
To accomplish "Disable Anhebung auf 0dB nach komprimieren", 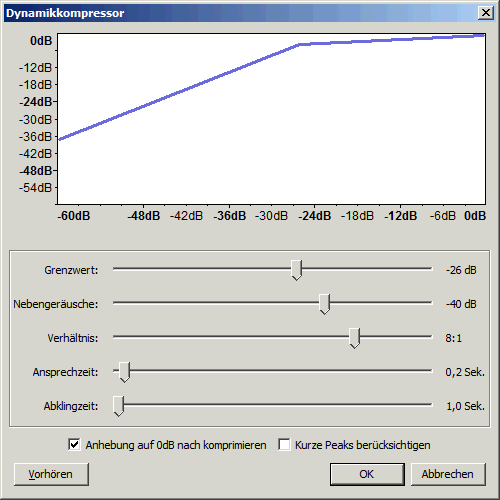I will [x=74, y=445].
